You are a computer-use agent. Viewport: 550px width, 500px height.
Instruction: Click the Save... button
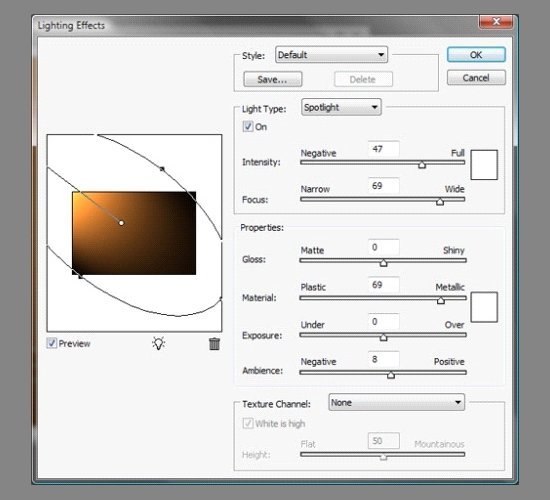[273, 79]
